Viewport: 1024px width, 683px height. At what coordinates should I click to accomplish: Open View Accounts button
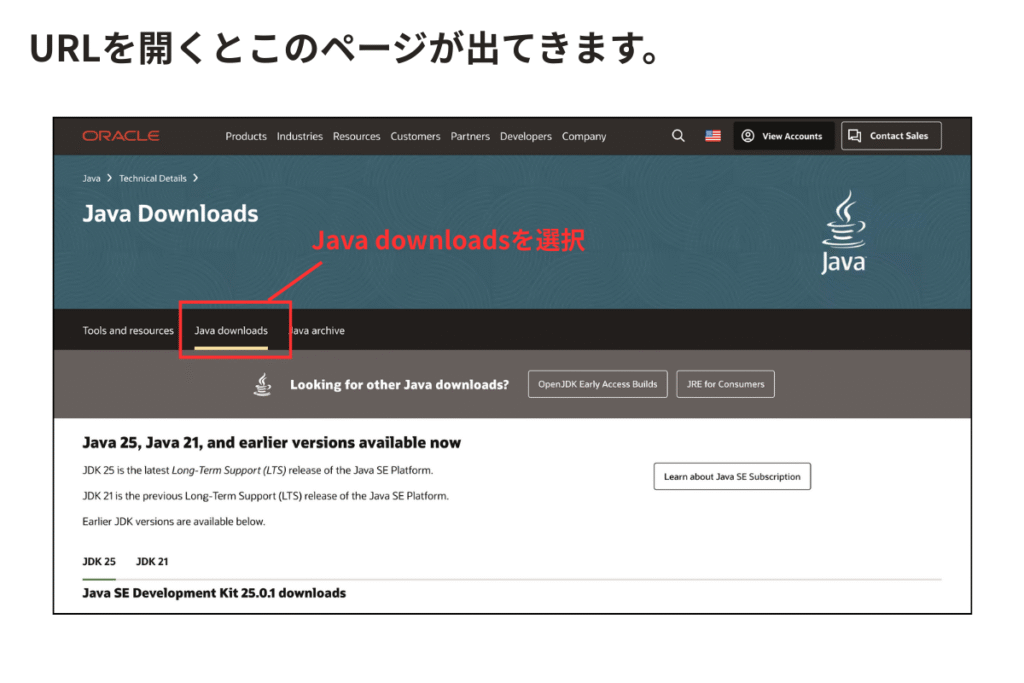(783, 136)
